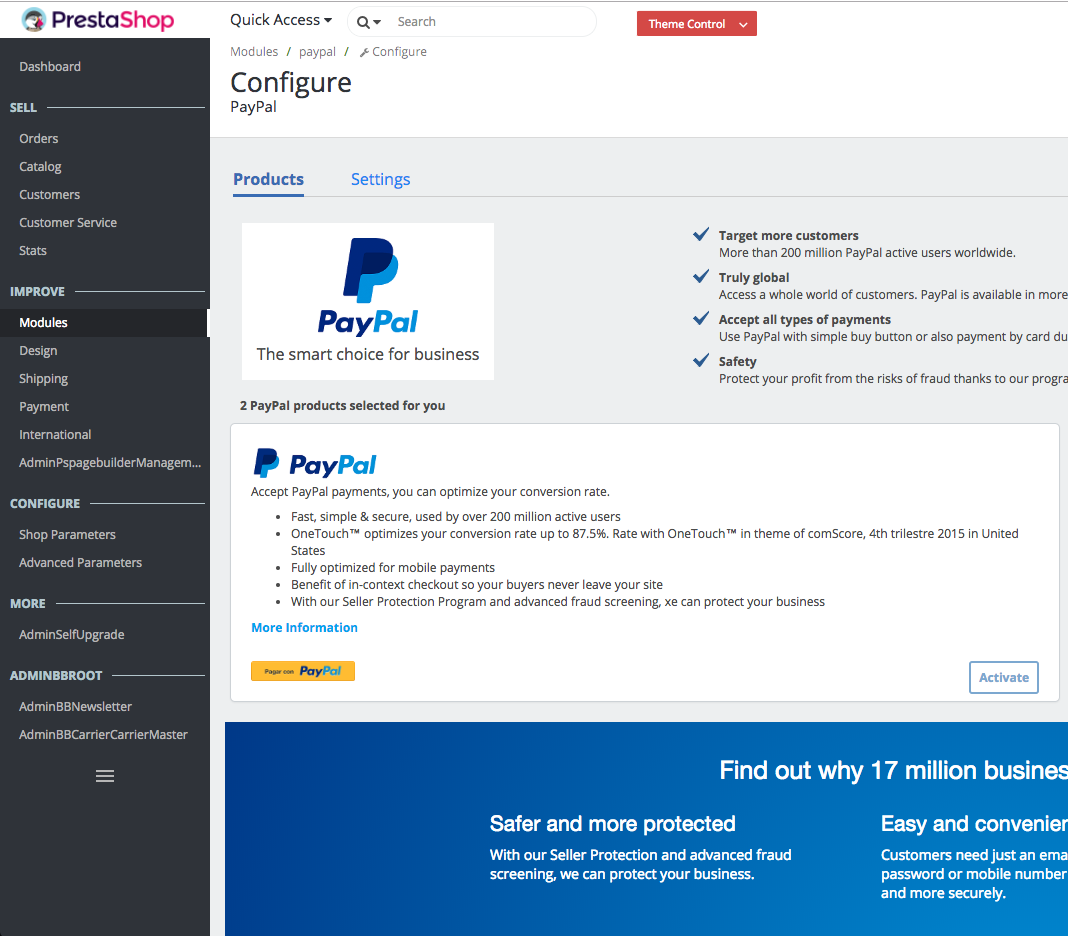This screenshot has width=1068, height=936.
Task: Click the yellow Pagar con PayPal badge
Action: [303, 671]
